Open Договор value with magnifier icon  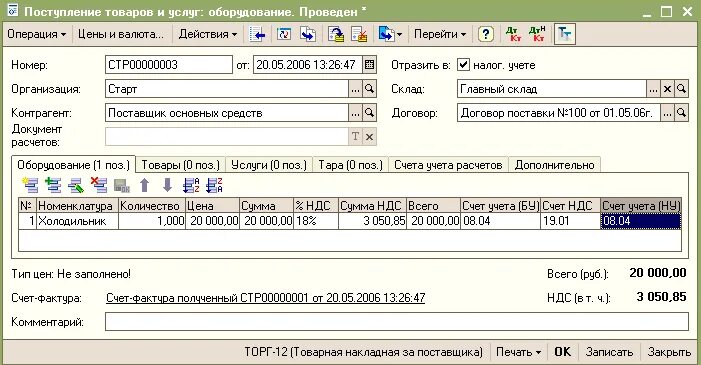coord(681,113)
